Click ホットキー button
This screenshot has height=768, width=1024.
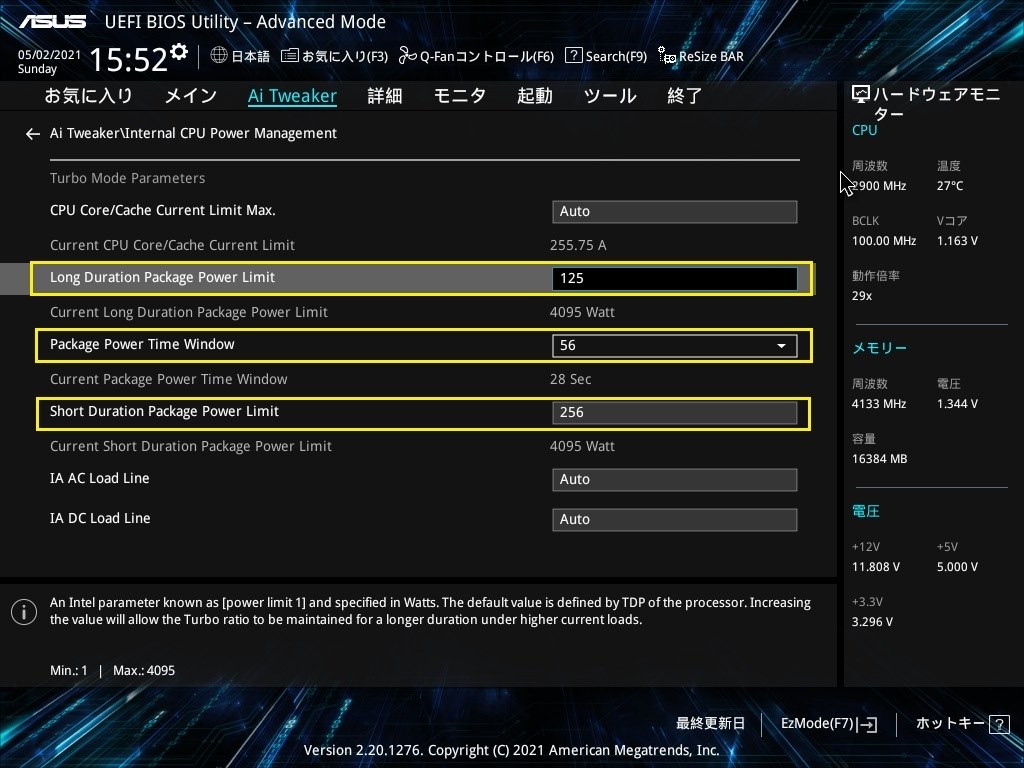tap(950, 724)
